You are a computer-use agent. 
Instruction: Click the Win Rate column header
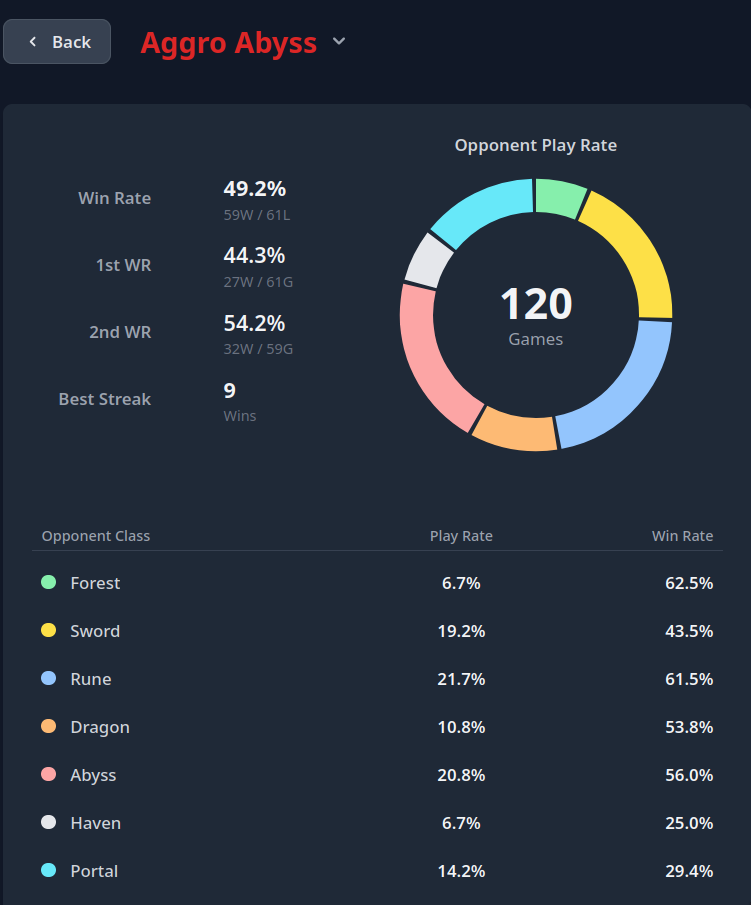point(682,536)
